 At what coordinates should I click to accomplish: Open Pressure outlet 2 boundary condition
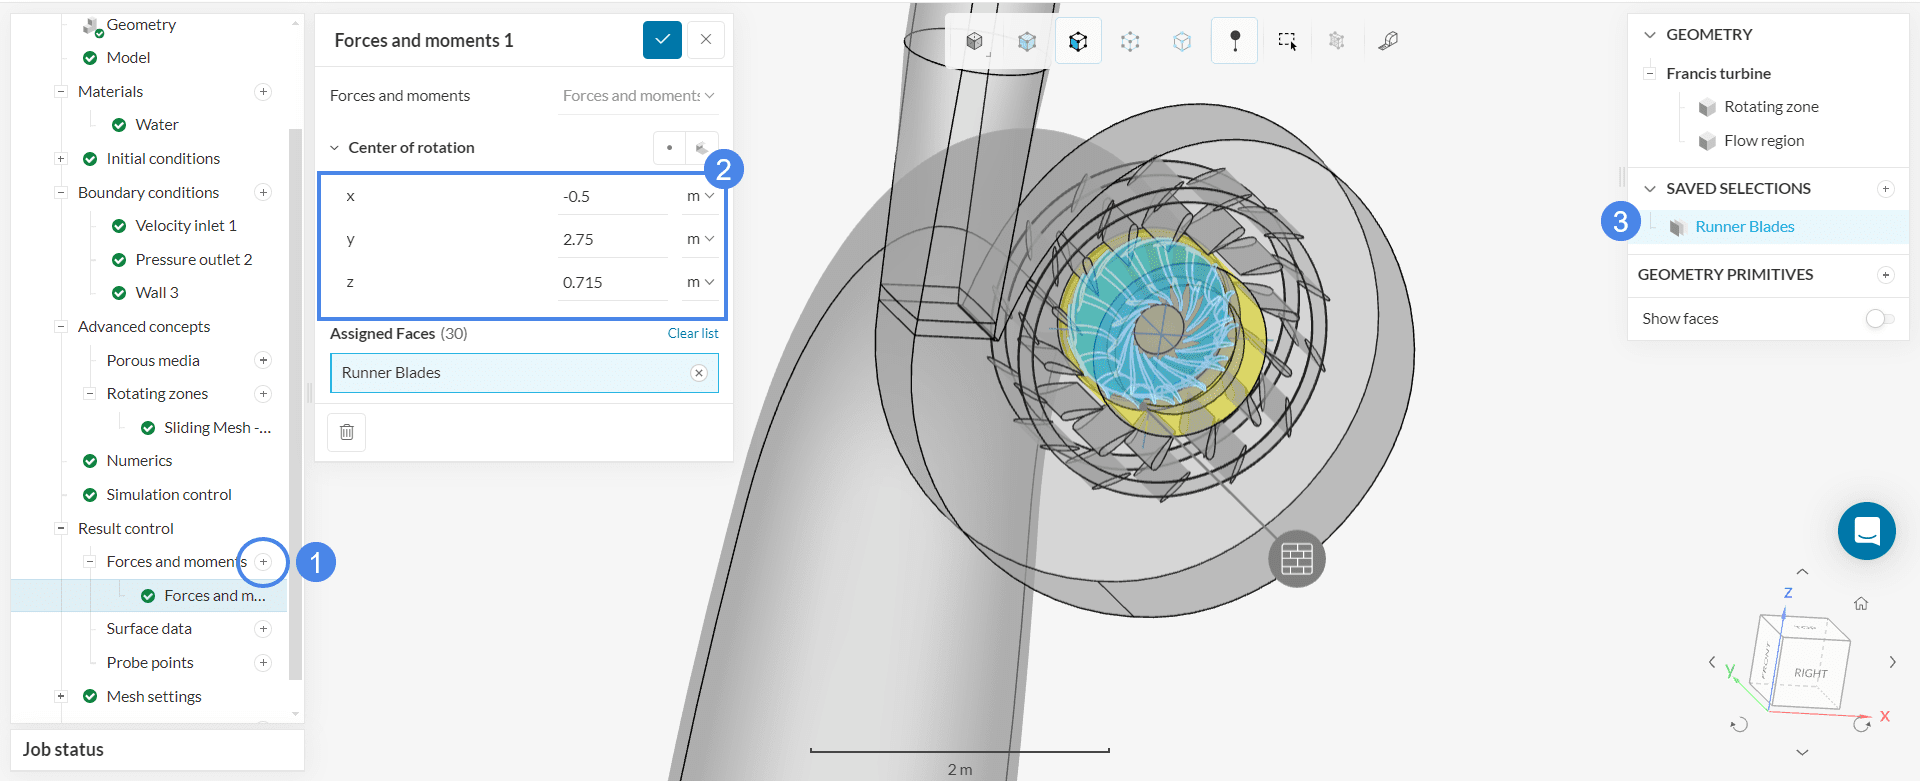(193, 260)
